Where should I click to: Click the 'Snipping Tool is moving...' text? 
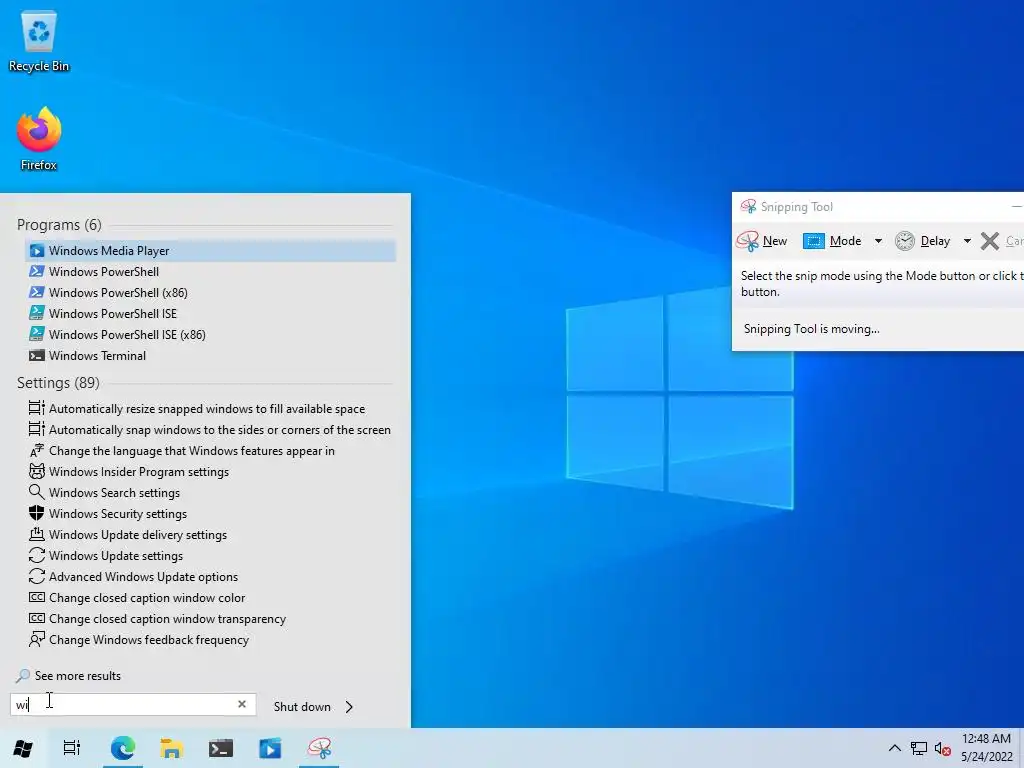(812, 329)
